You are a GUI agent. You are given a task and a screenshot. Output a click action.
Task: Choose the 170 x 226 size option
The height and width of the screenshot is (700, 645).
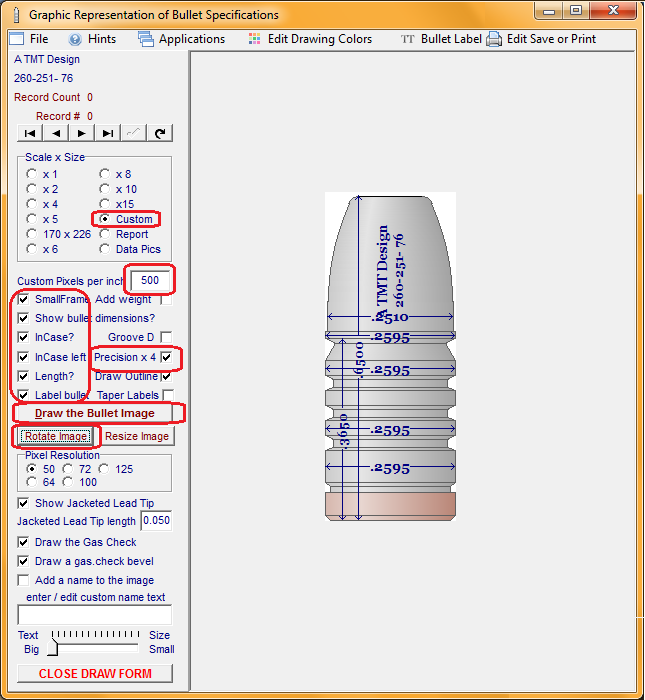pos(31,234)
